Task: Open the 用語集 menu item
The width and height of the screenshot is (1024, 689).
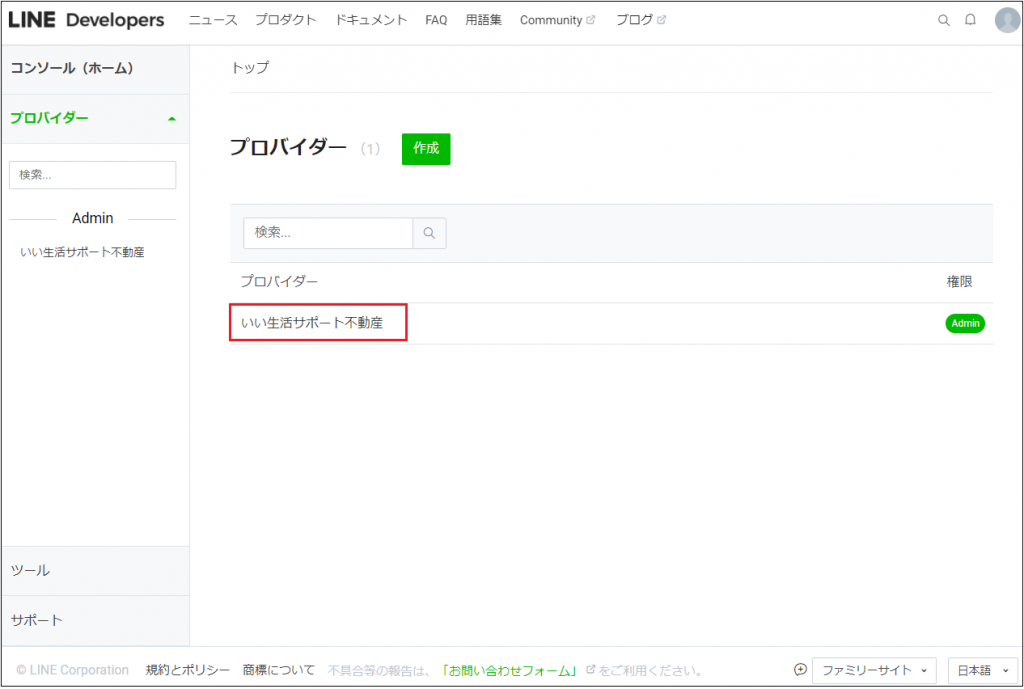Action: click(x=483, y=20)
